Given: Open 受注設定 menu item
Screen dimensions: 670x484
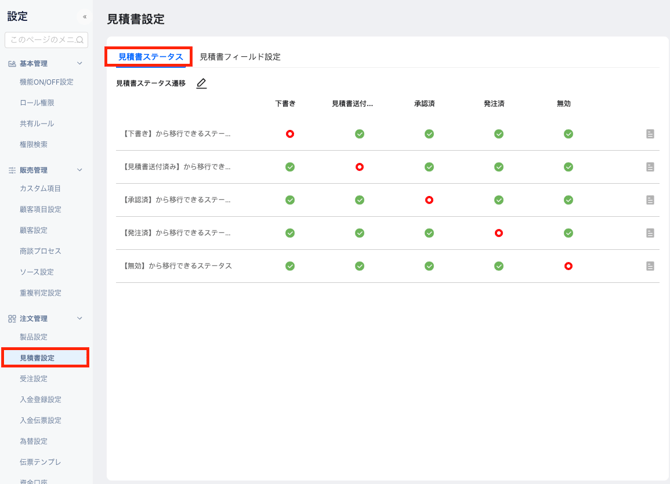Looking at the screenshot, I should 33,378.
